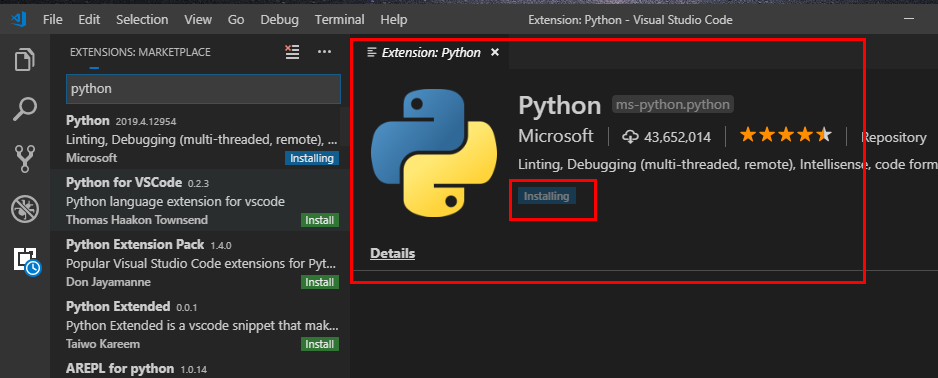Focus the extensions search box with 'python'
This screenshot has height=378, width=938.
click(203, 89)
